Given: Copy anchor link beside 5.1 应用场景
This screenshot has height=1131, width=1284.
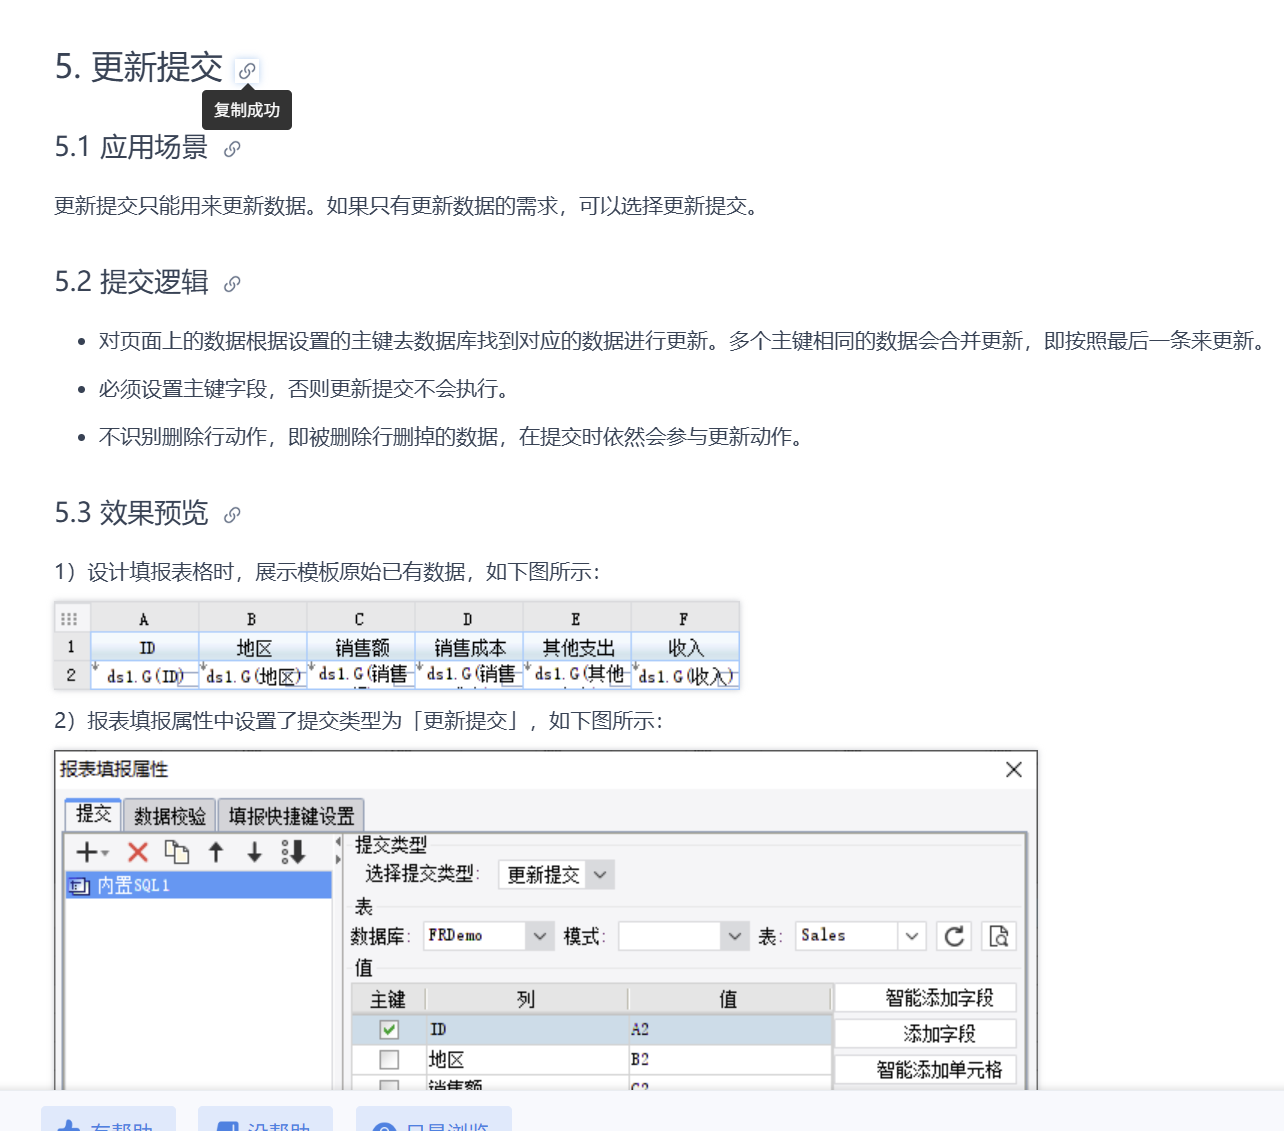Looking at the screenshot, I should tap(232, 149).
